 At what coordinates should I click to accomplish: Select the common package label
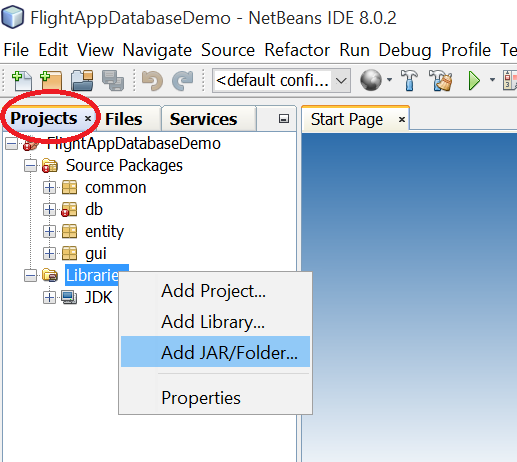point(116,188)
